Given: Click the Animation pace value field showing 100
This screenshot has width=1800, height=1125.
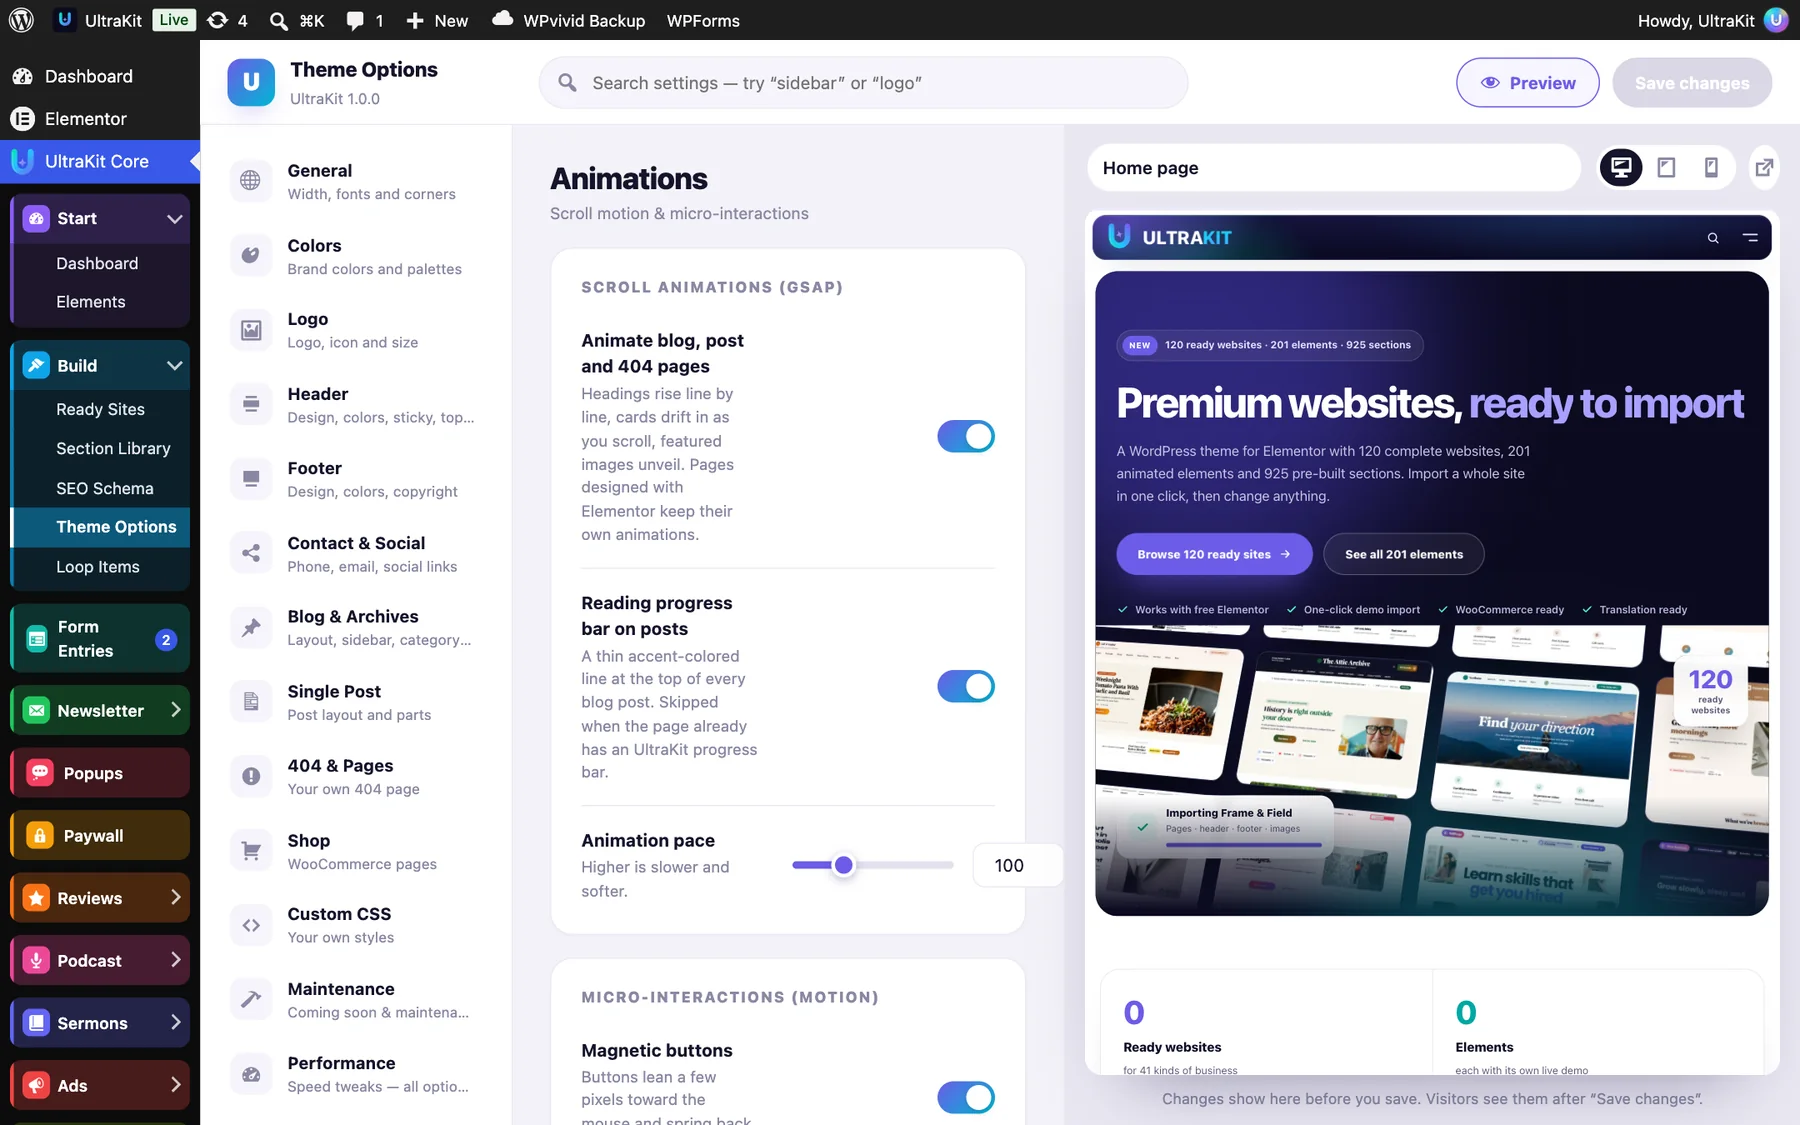Looking at the screenshot, I should click(1016, 865).
